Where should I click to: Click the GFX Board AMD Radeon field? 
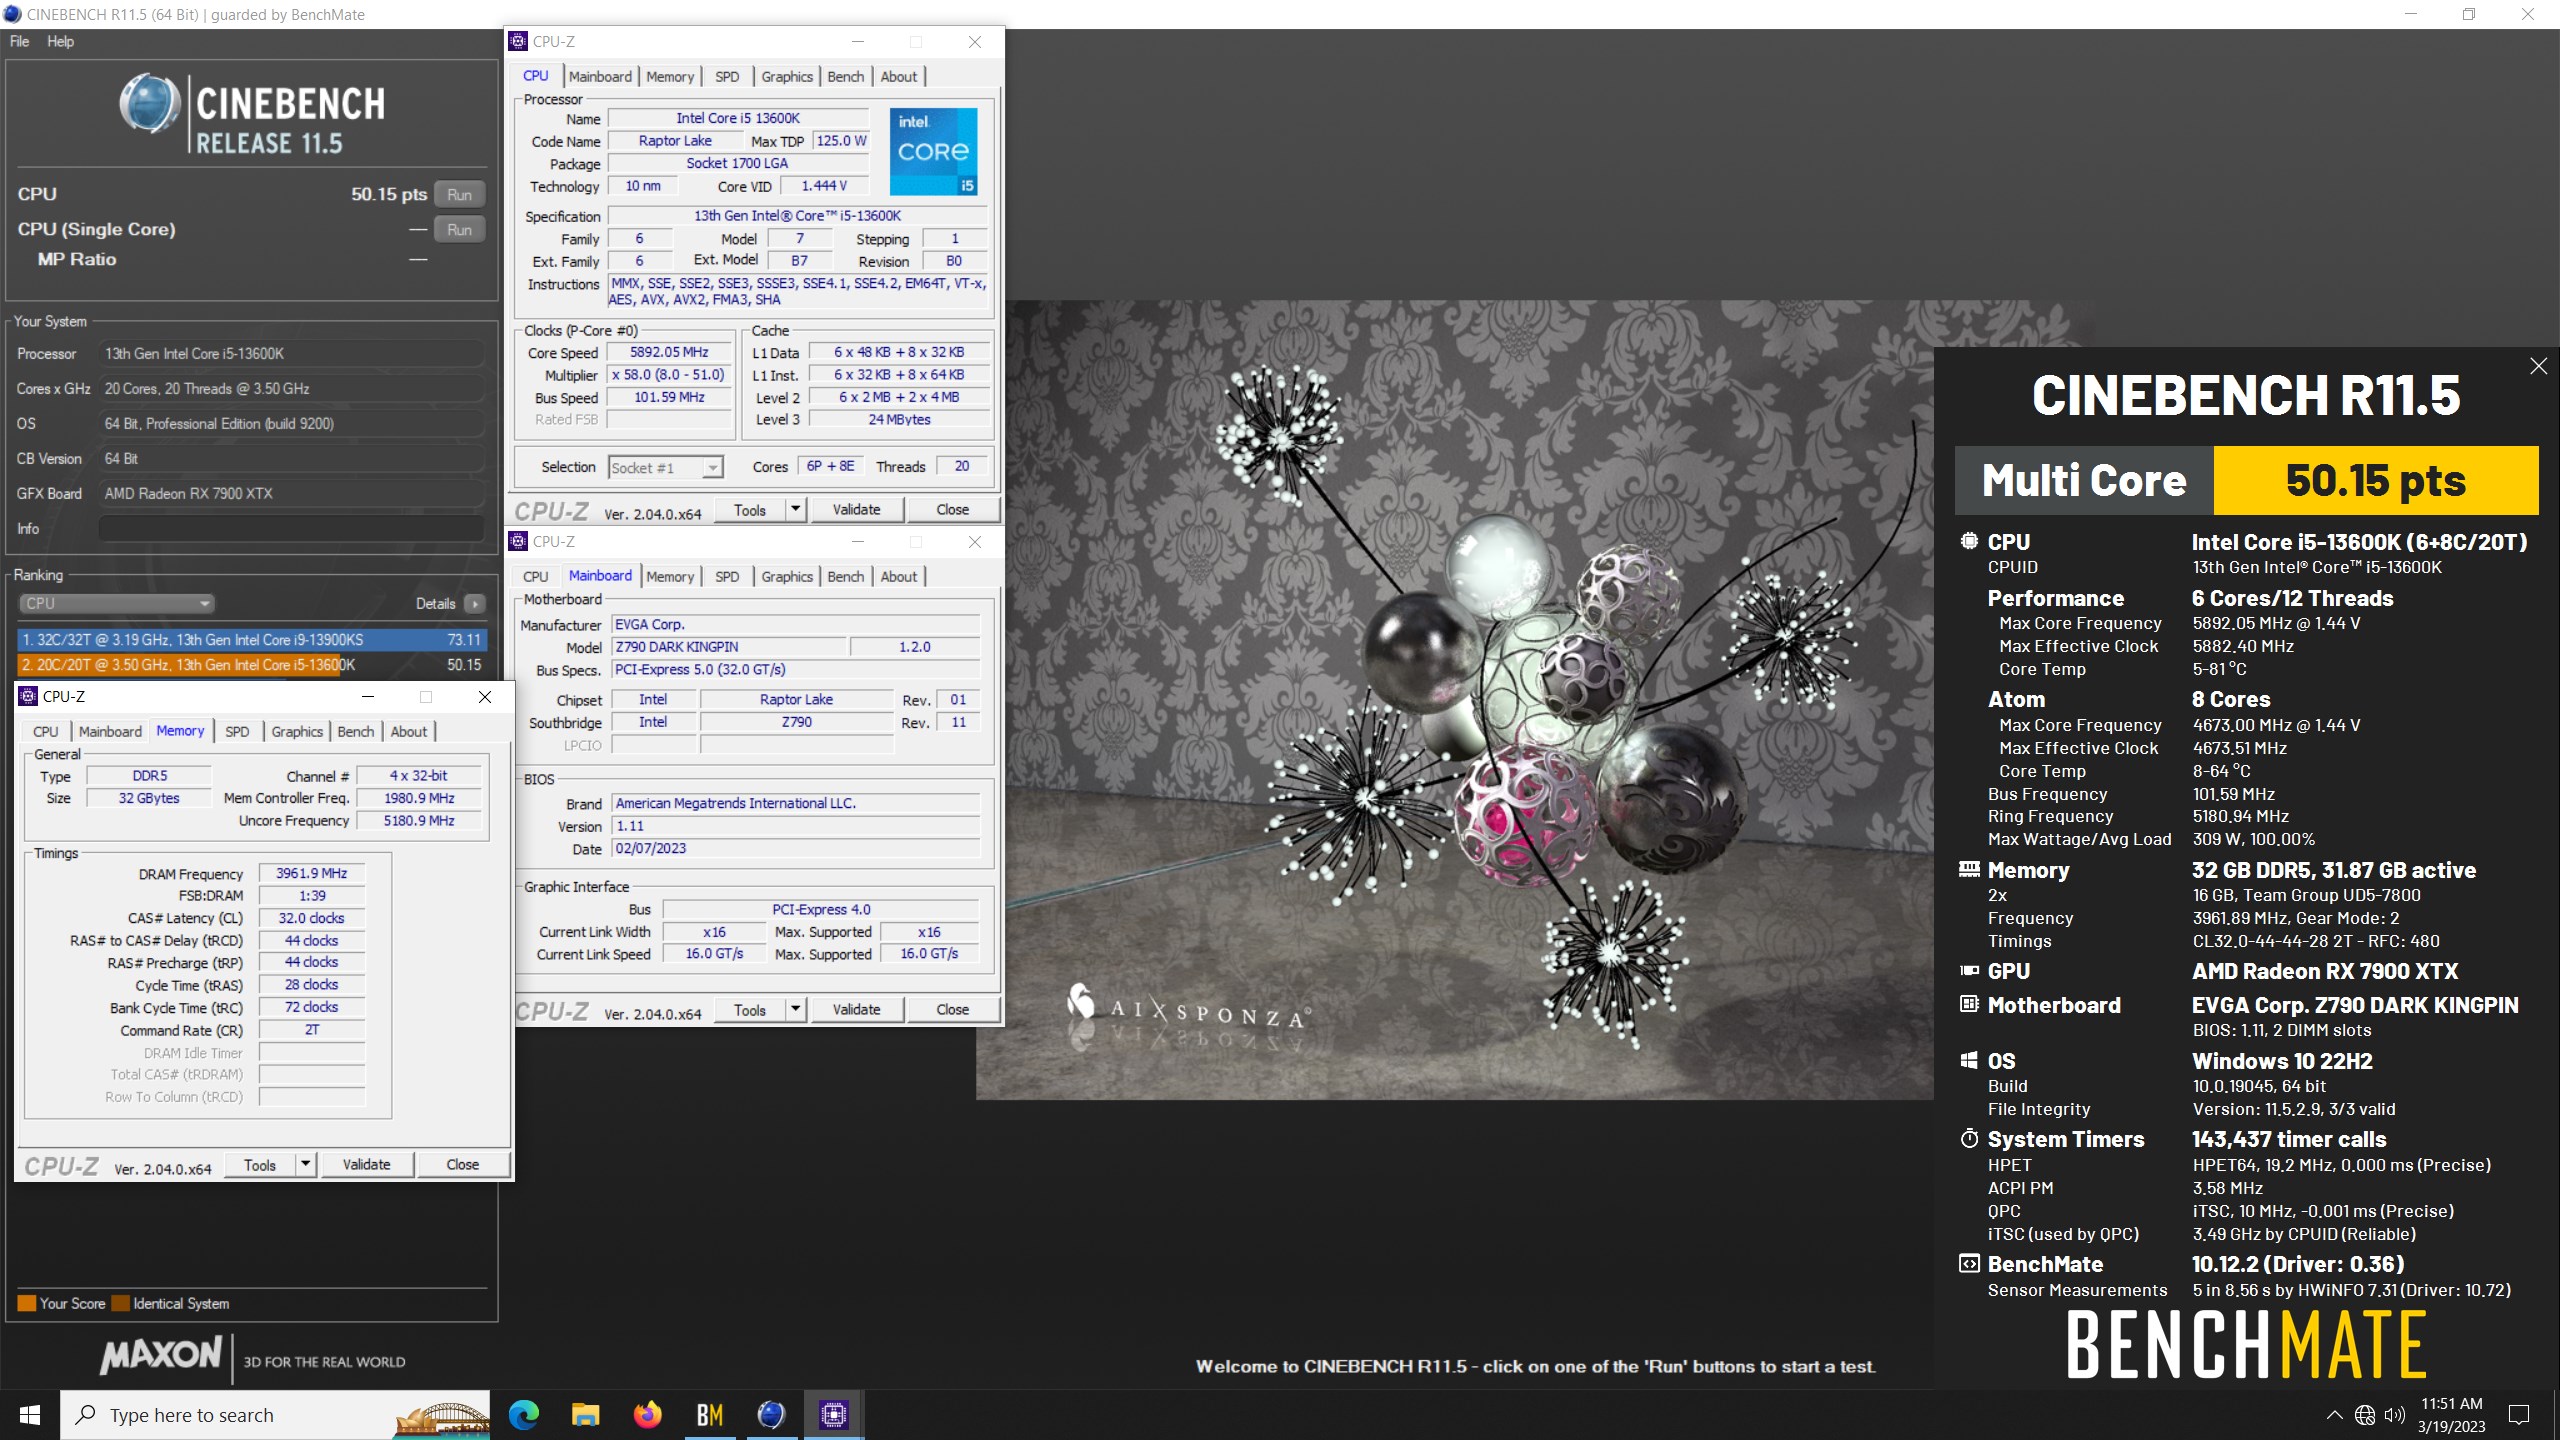coord(291,493)
